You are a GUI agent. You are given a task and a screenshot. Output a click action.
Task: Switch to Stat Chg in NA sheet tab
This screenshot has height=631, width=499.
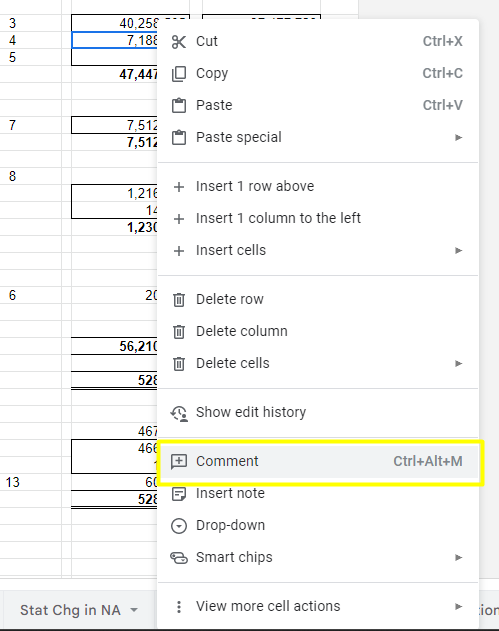(70, 610)
